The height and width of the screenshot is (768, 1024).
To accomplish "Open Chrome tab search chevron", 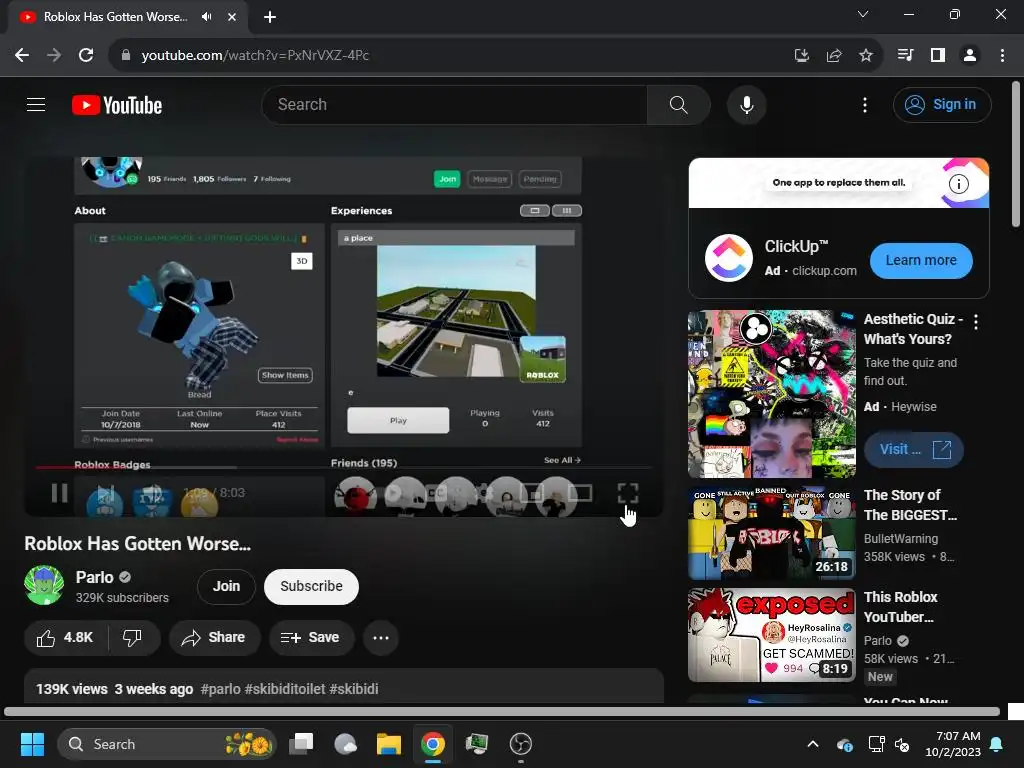I will click(863, 14).
